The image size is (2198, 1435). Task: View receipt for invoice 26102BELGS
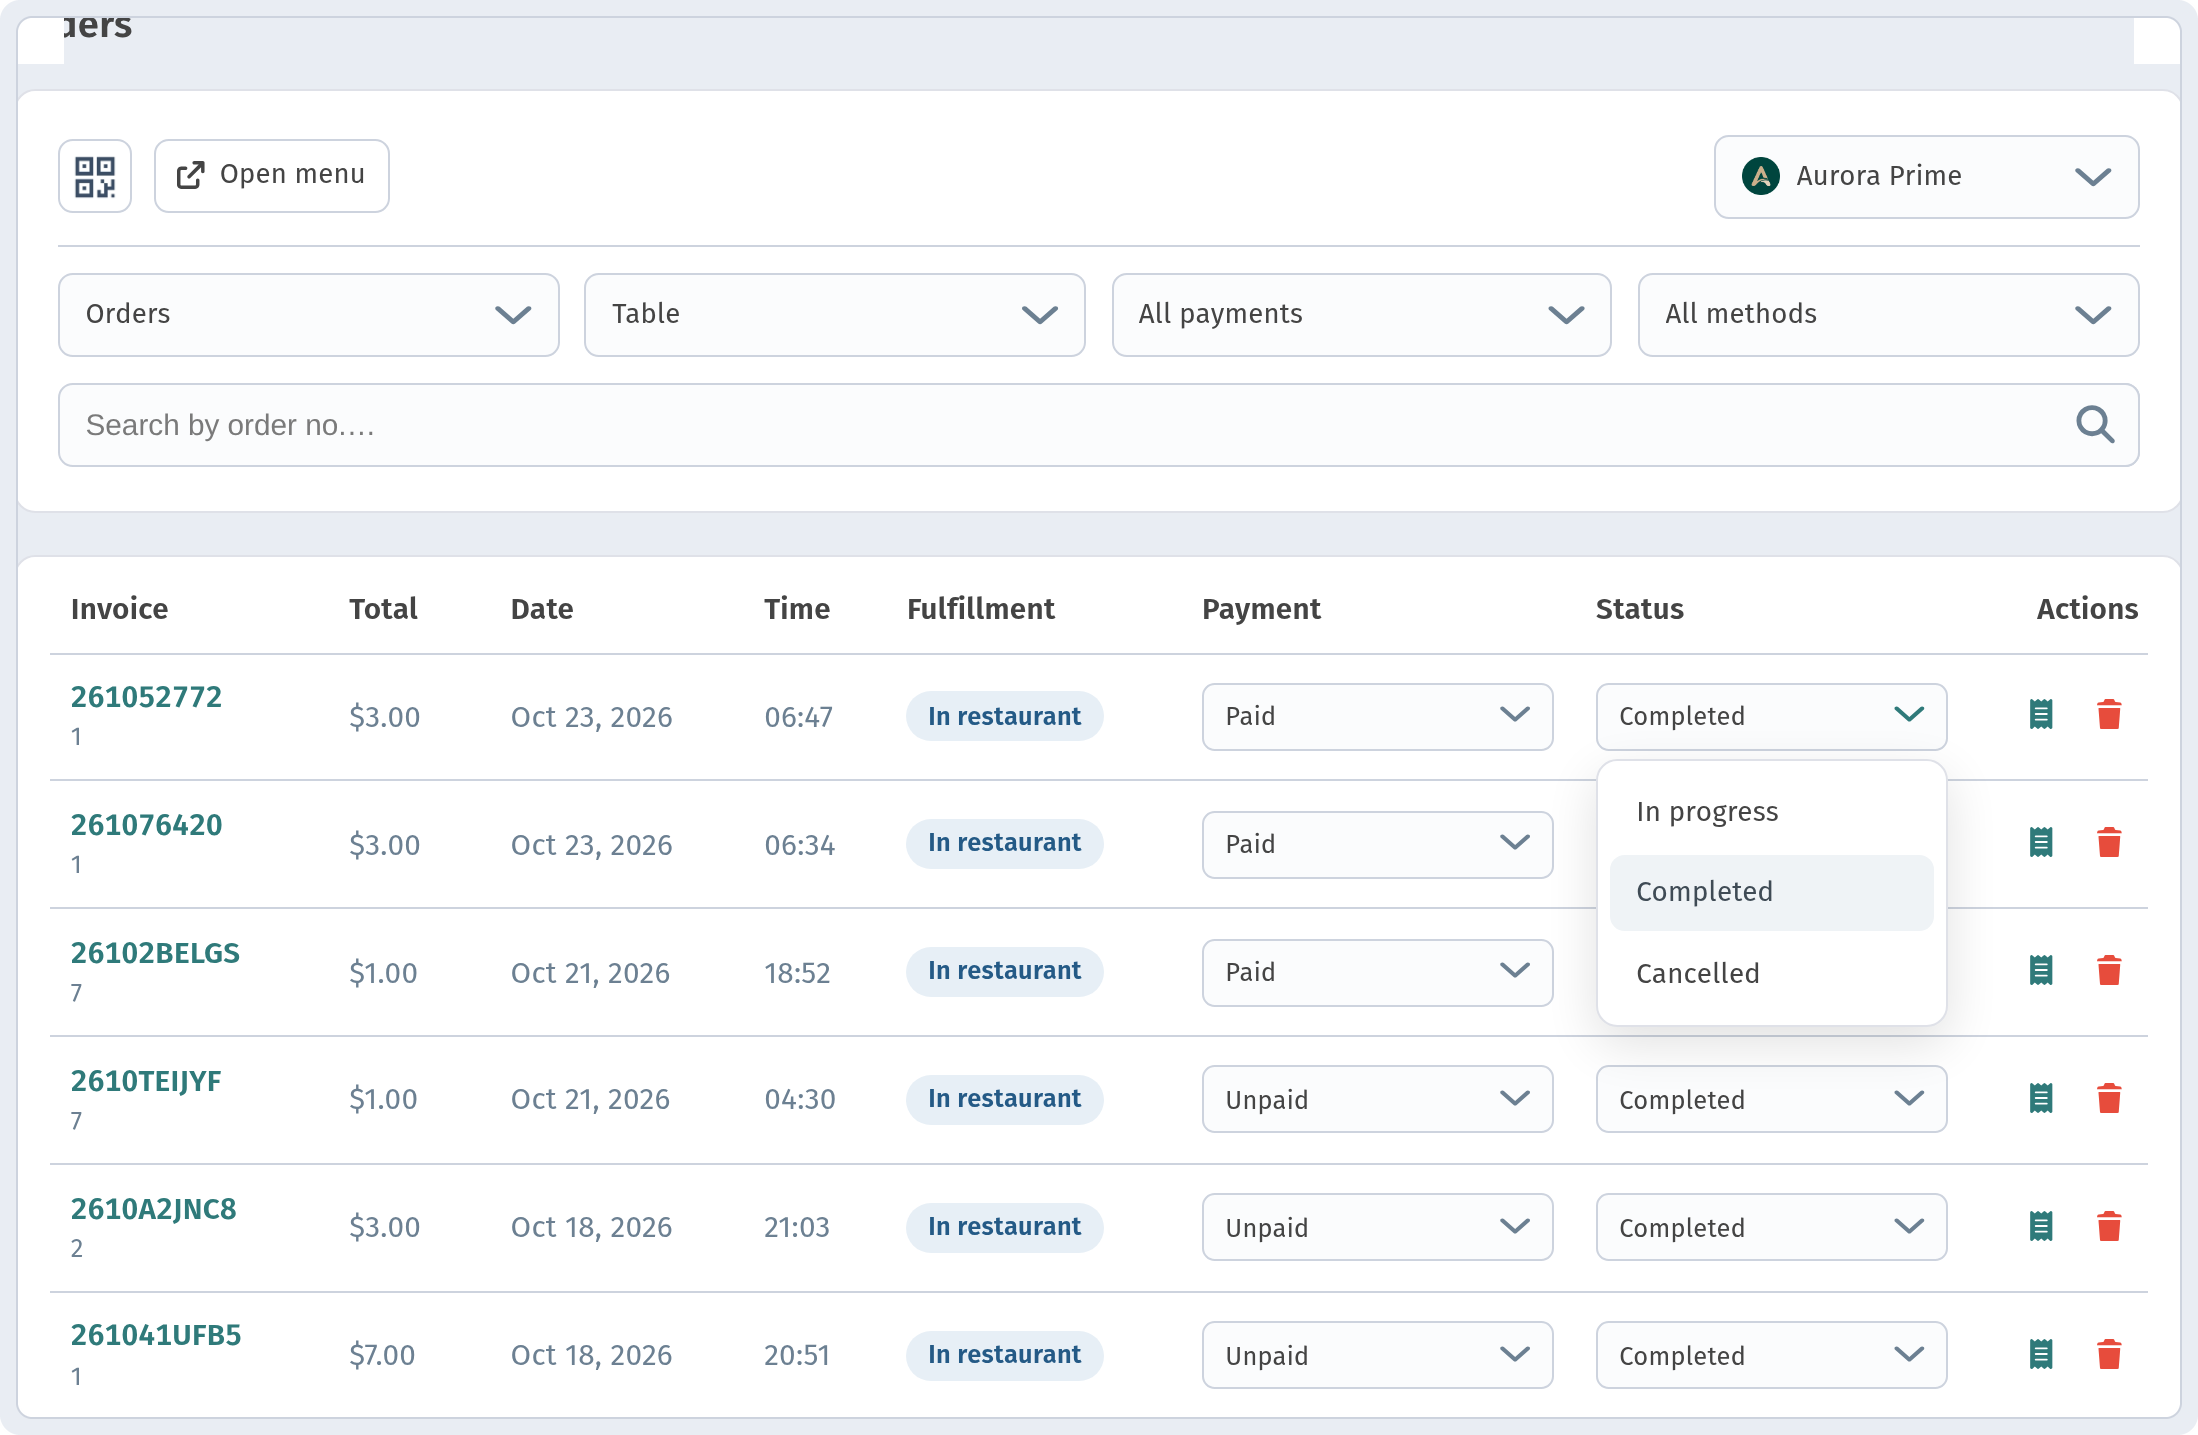pyautogui.click(x=2041, y=971)
